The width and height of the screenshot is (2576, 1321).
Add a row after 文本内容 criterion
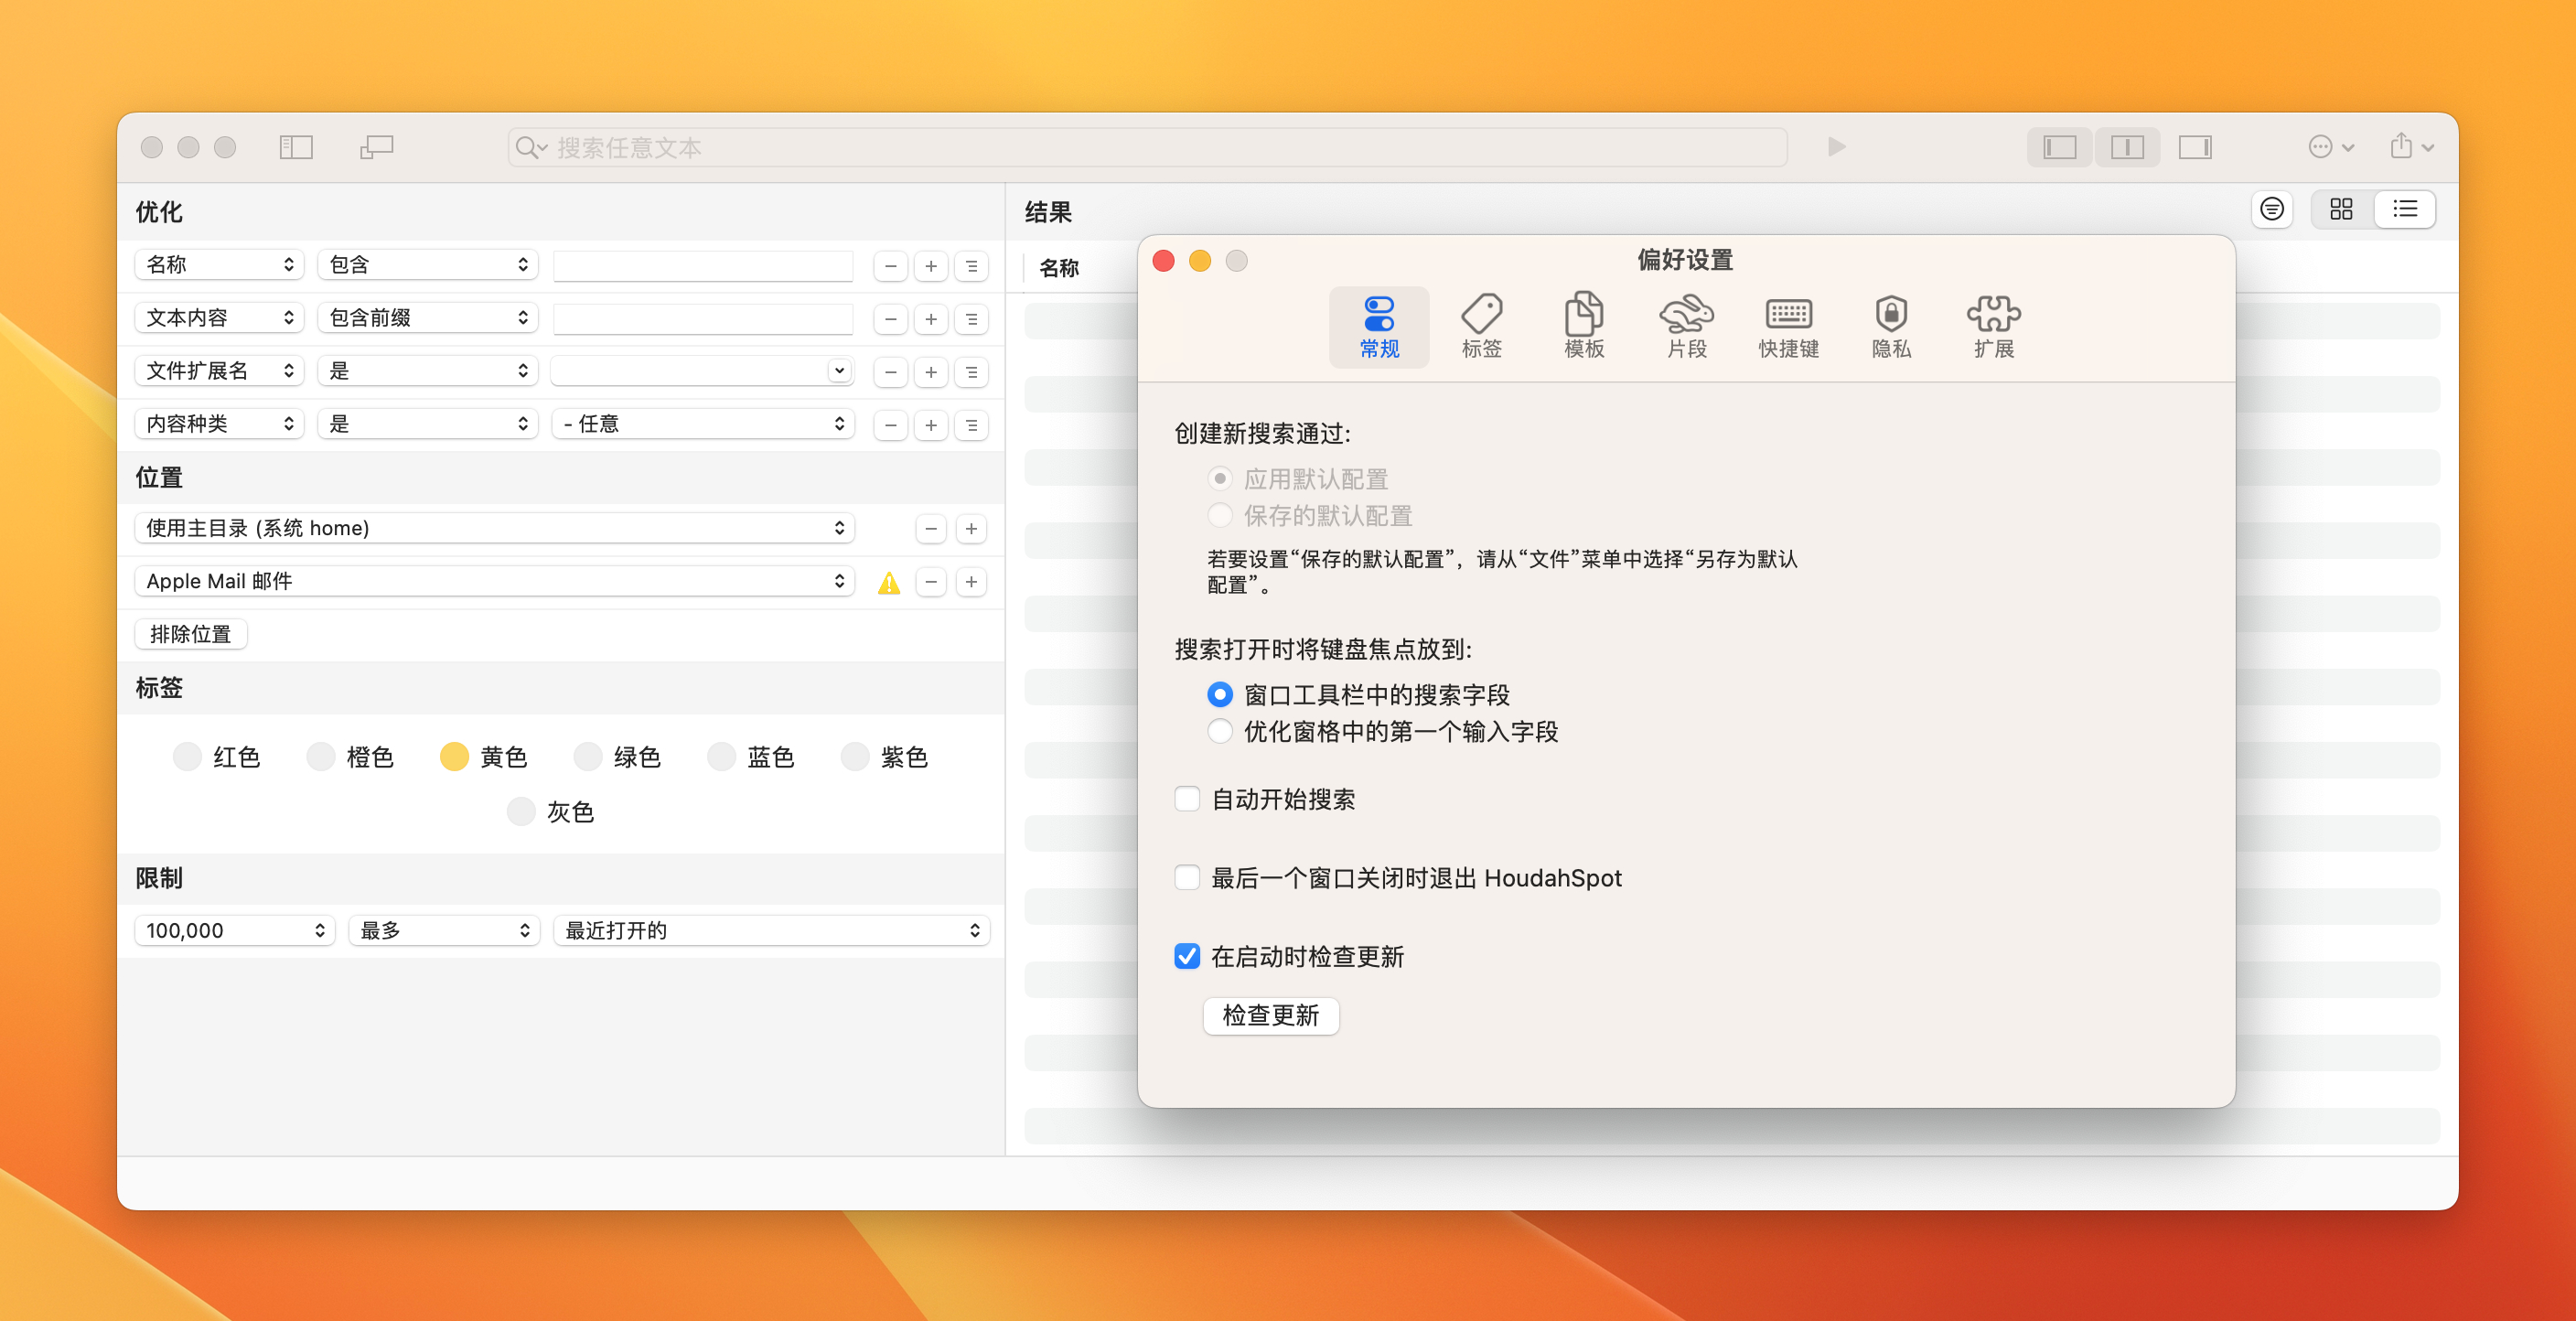pos(931,319)
